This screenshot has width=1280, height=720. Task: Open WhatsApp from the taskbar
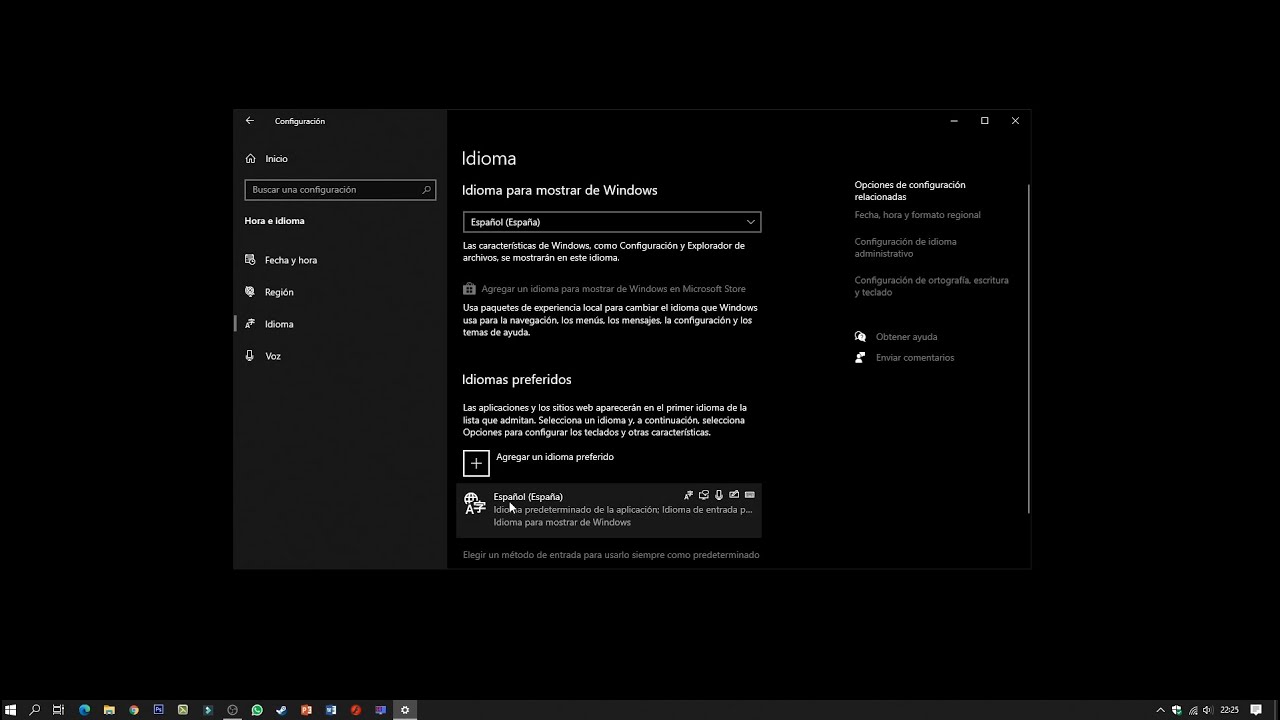tap(257, 710)
